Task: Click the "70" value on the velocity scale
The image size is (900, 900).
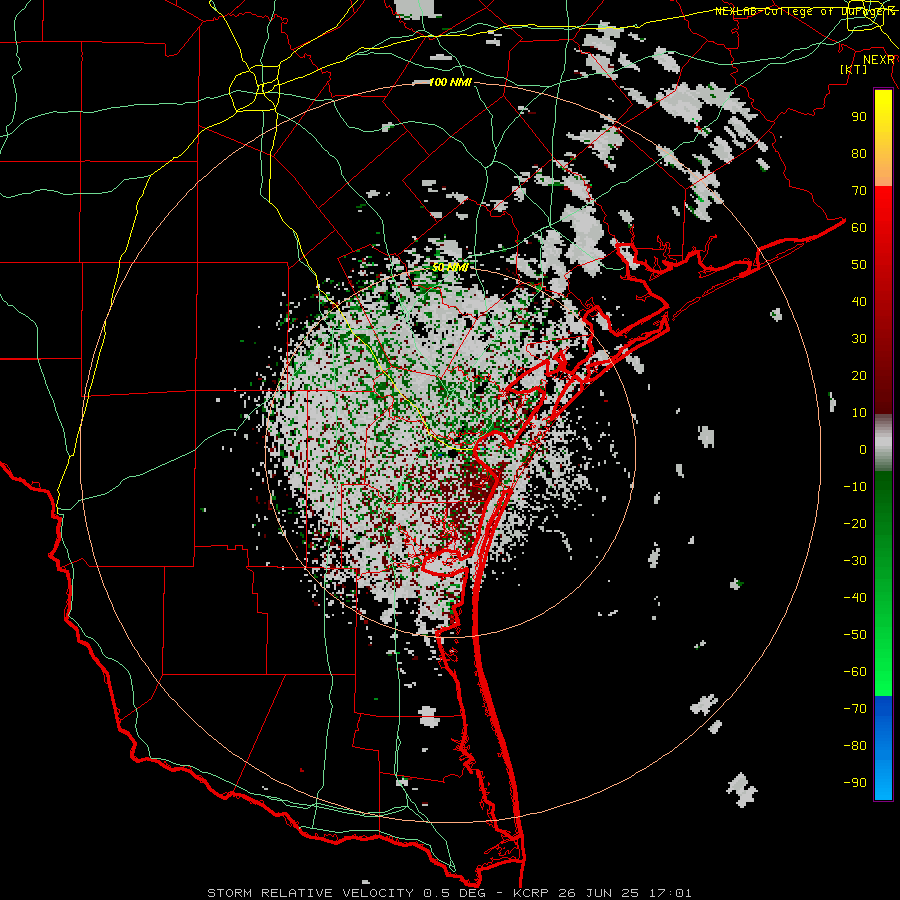Action: (x=859, y=191)
